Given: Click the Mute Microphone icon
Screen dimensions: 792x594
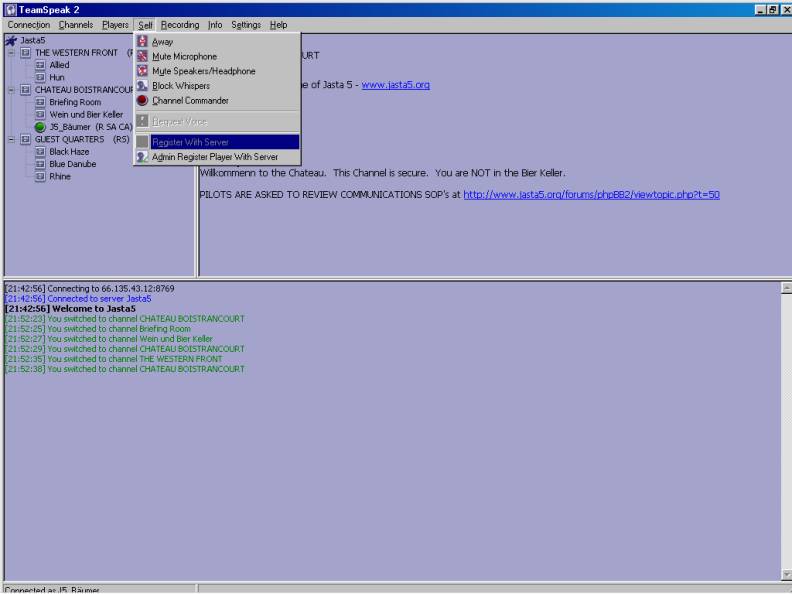Looking at the screenshot, I should point(143,57).
